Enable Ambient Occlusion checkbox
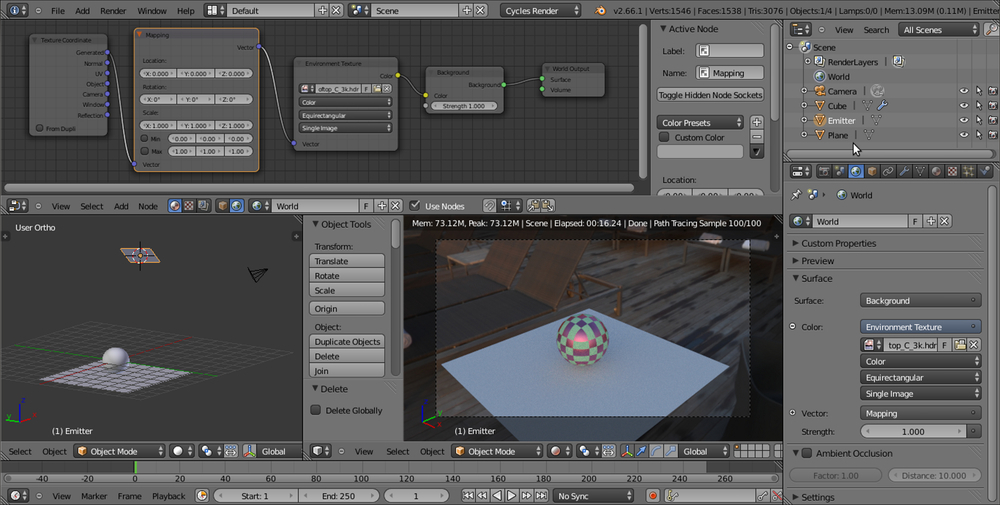 (807, 454)
